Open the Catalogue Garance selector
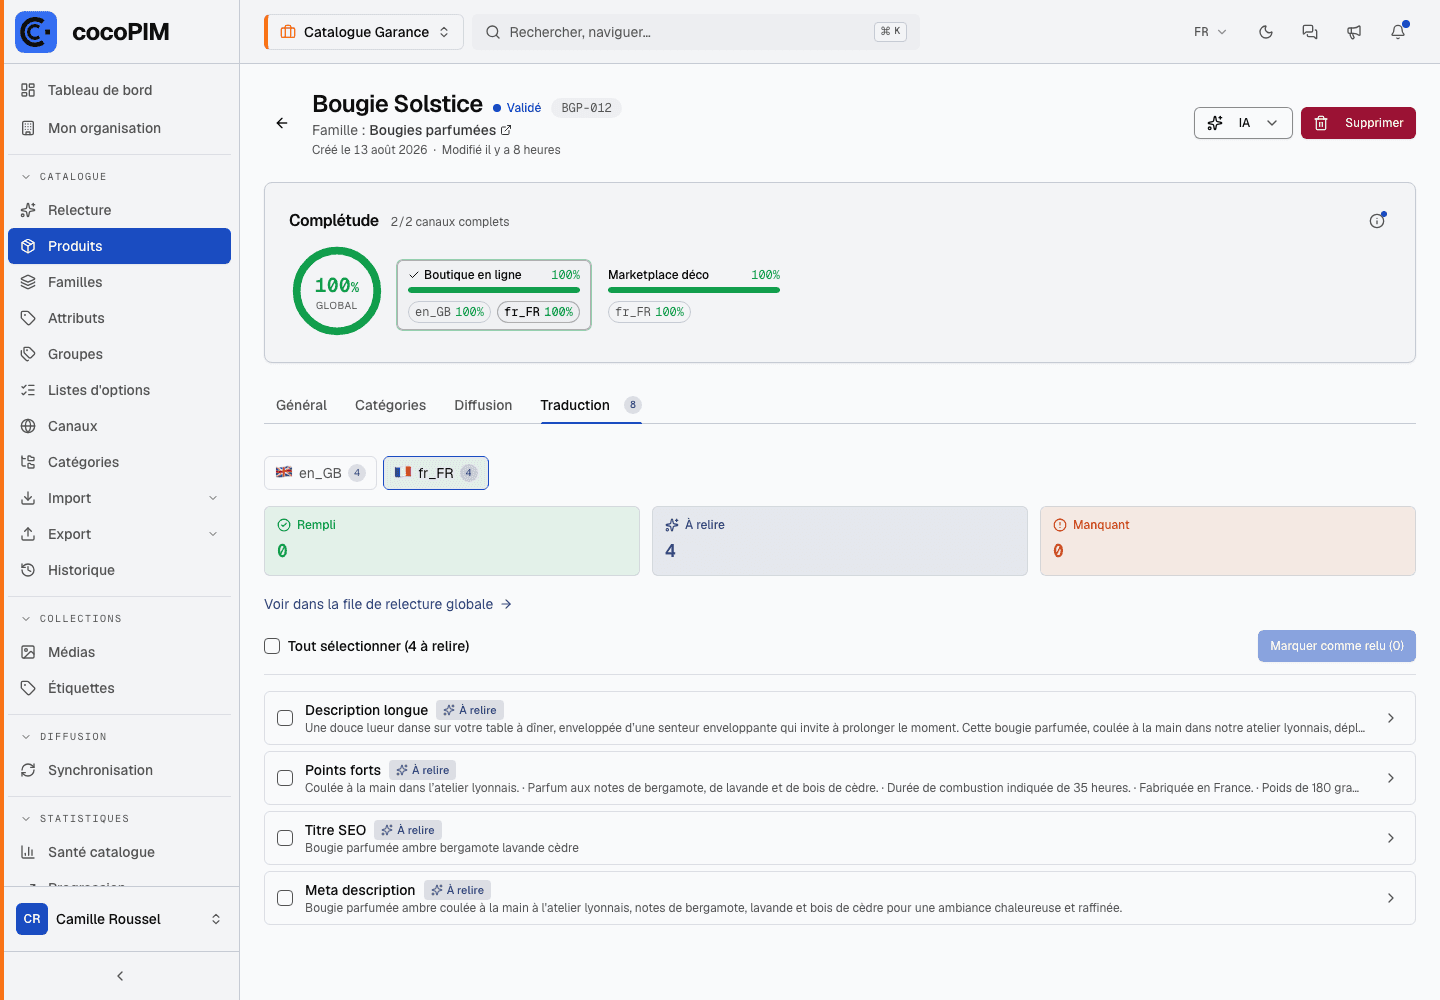The image size is (1440, 1000). tap(364, 32)
